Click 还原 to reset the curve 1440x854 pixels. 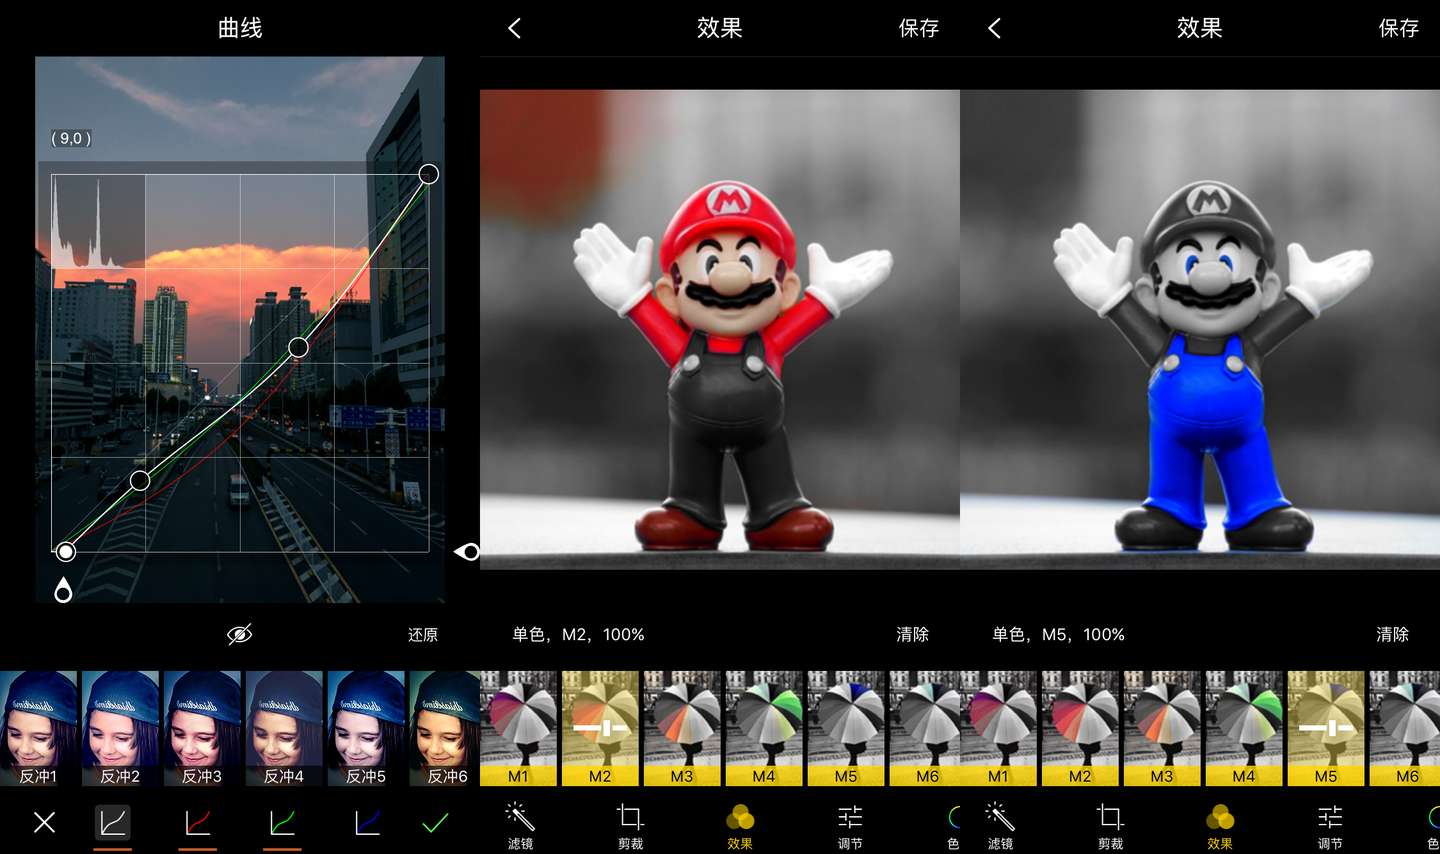(x=423, y=635)
